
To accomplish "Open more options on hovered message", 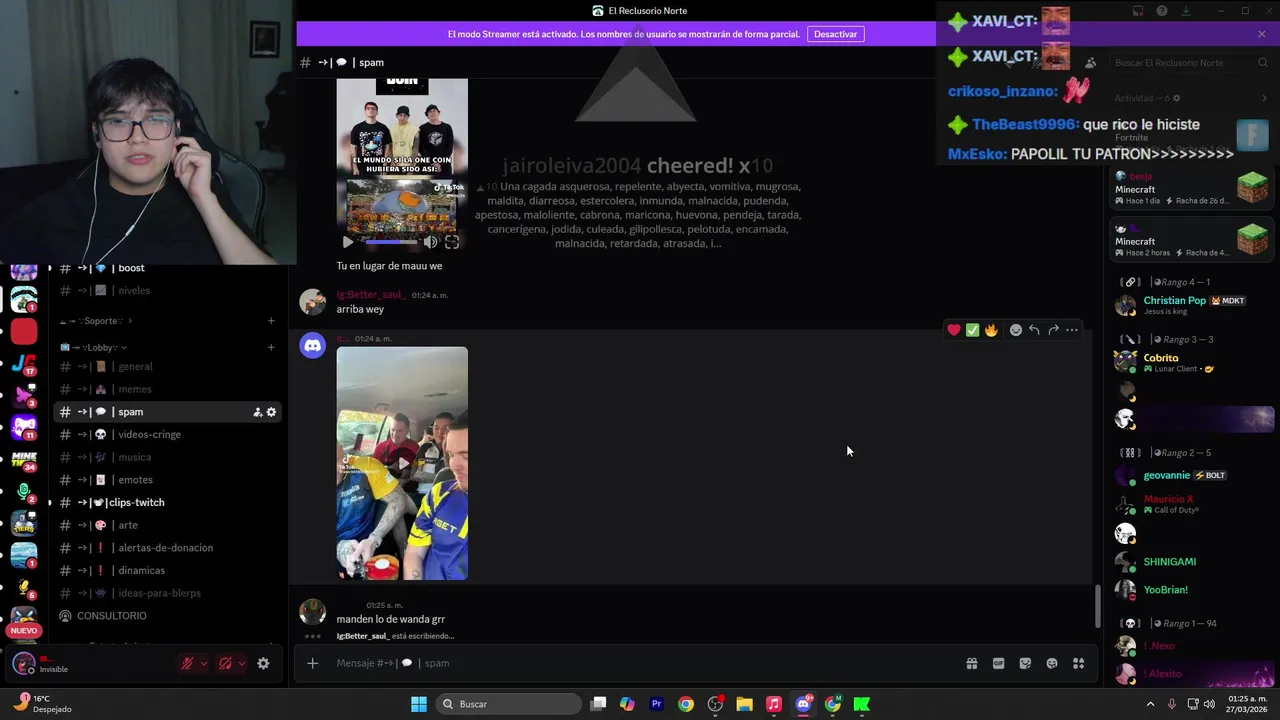I will click(1072, 330).
